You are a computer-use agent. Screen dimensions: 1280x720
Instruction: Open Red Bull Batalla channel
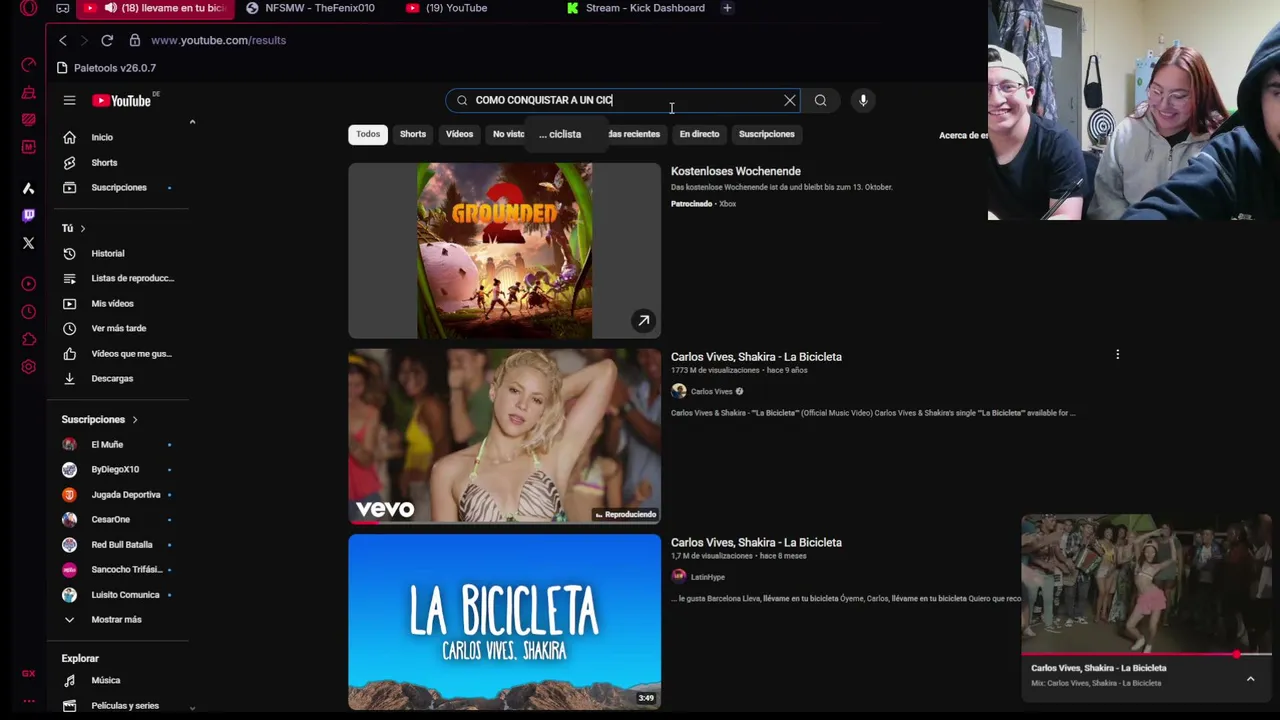[121, 544]
